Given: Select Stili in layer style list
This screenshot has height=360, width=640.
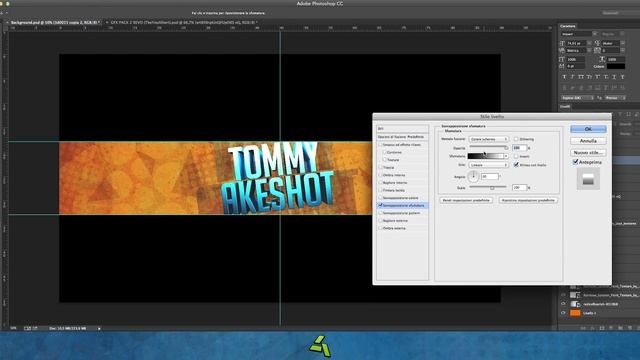Looking at the screenshot, I should pos(402,129).
